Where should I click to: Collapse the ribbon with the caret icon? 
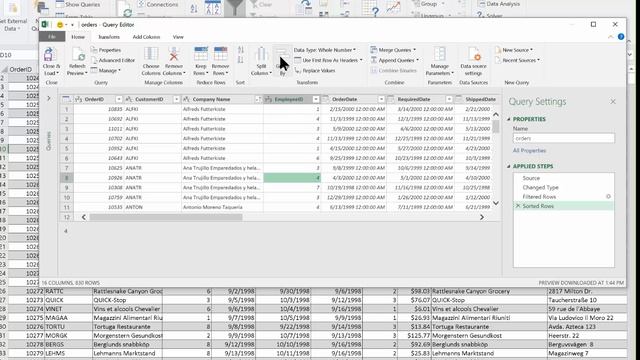611,37
